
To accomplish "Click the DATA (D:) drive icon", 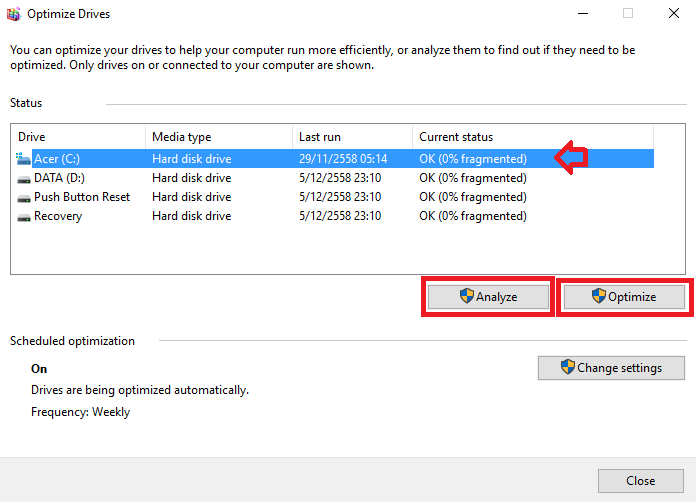I will 24,180.
